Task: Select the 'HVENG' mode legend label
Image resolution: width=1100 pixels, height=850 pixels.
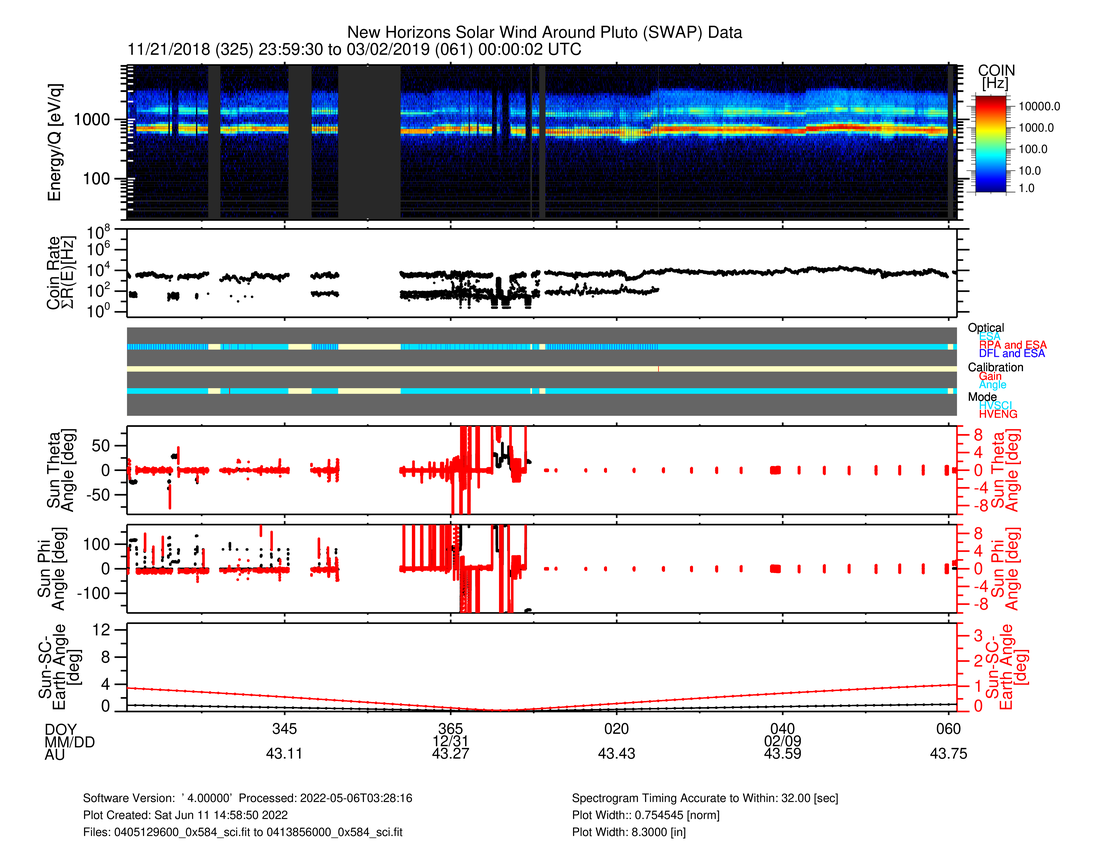Action: (x=1002, y=413)
